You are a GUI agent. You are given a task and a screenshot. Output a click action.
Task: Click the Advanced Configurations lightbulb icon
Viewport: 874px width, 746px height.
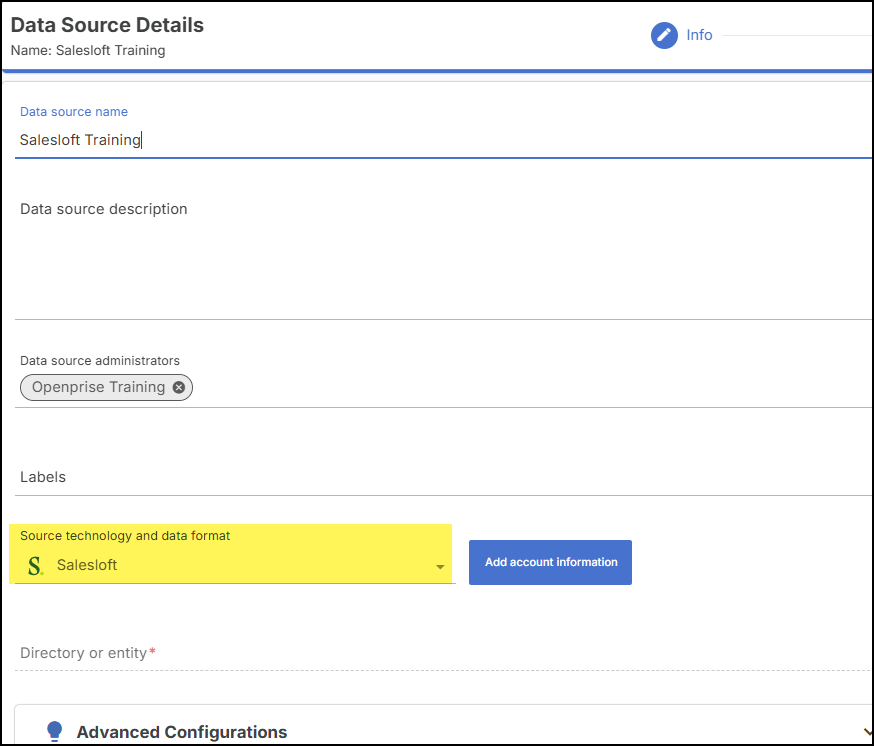tap(55, 731)
